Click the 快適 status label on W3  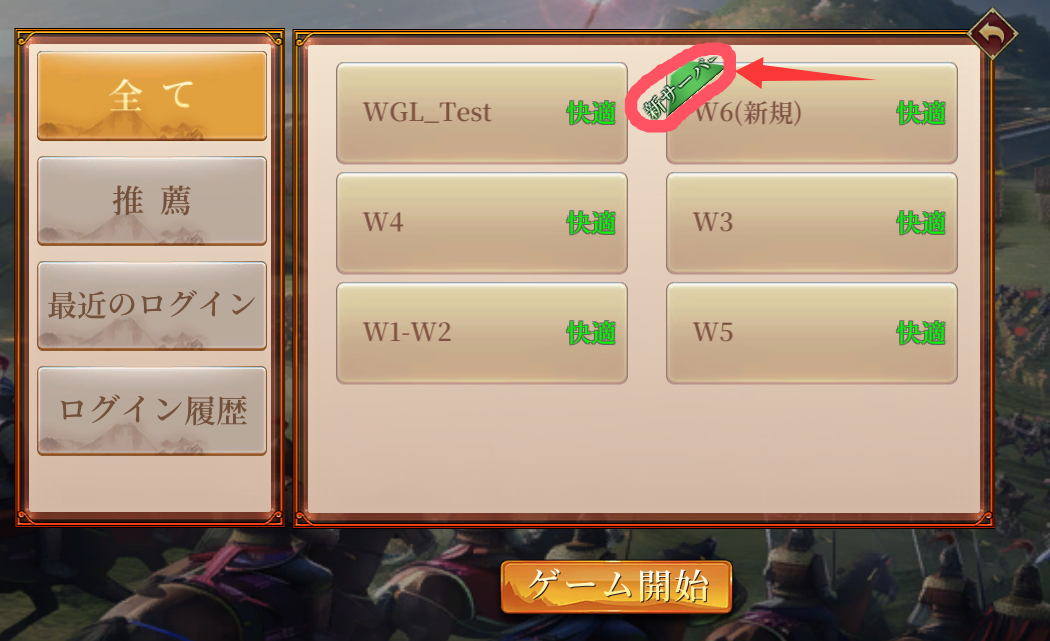click(921, 222)
